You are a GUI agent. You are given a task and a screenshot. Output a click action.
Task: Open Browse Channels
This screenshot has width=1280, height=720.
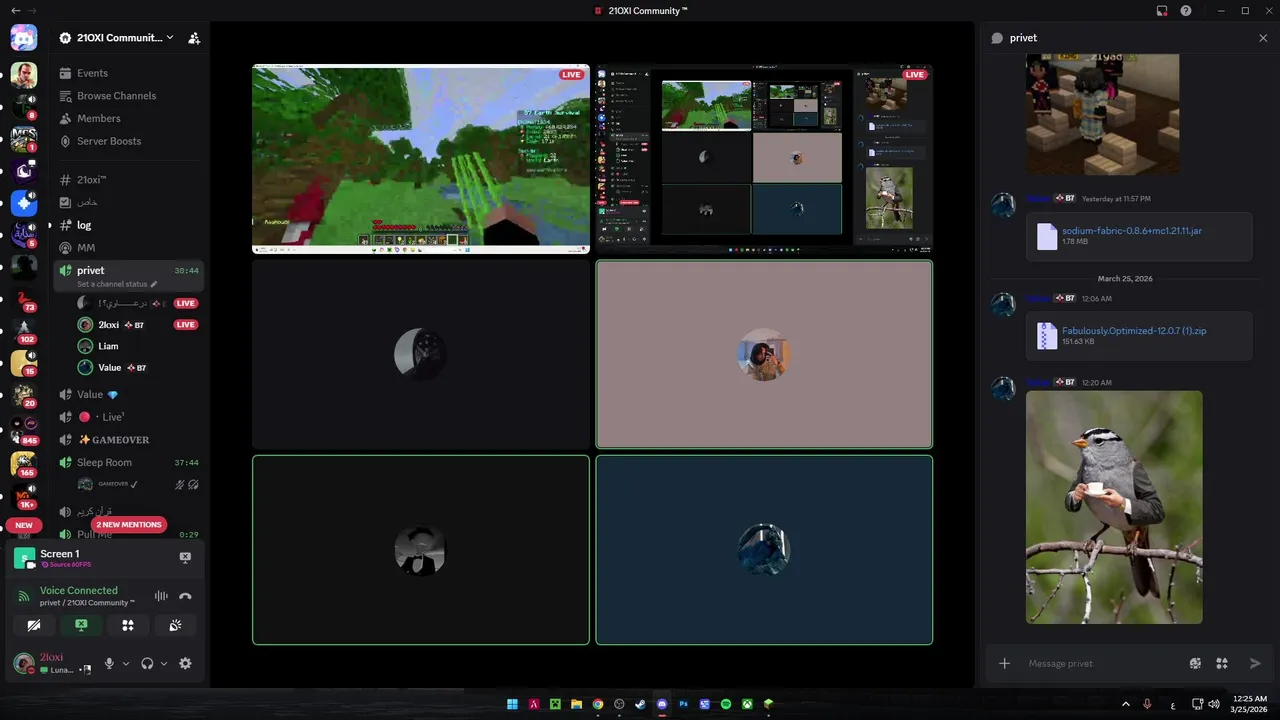pyautogui.click(x=128, y=96)
